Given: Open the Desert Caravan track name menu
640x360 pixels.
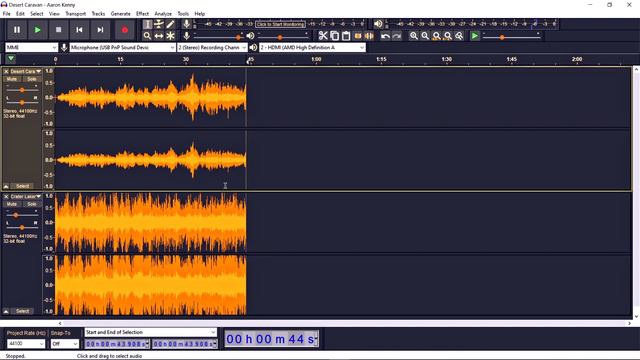Looking at the screenshot, I should [x=26, y=71].
